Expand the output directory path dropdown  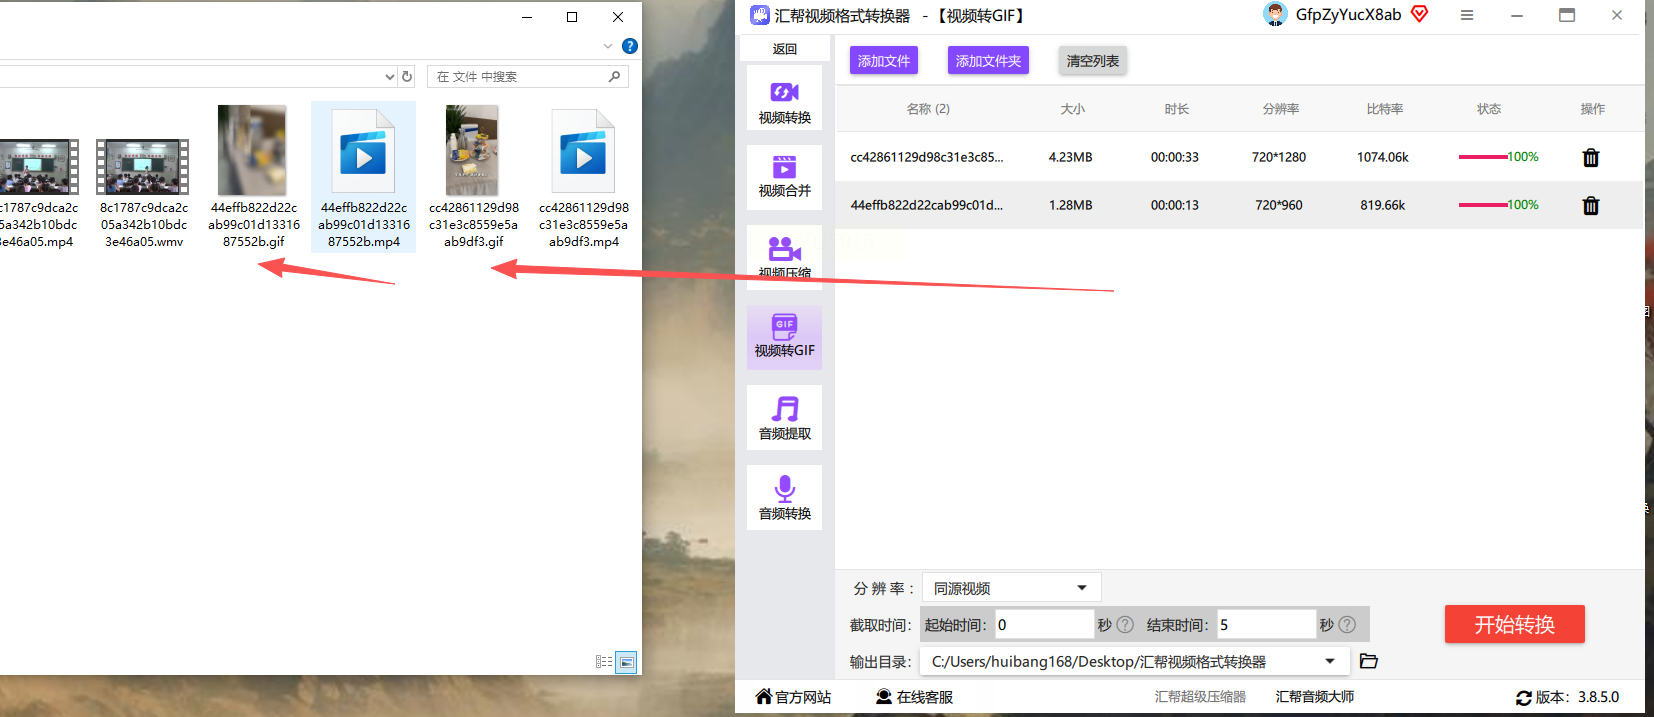tap(1330, 661)
